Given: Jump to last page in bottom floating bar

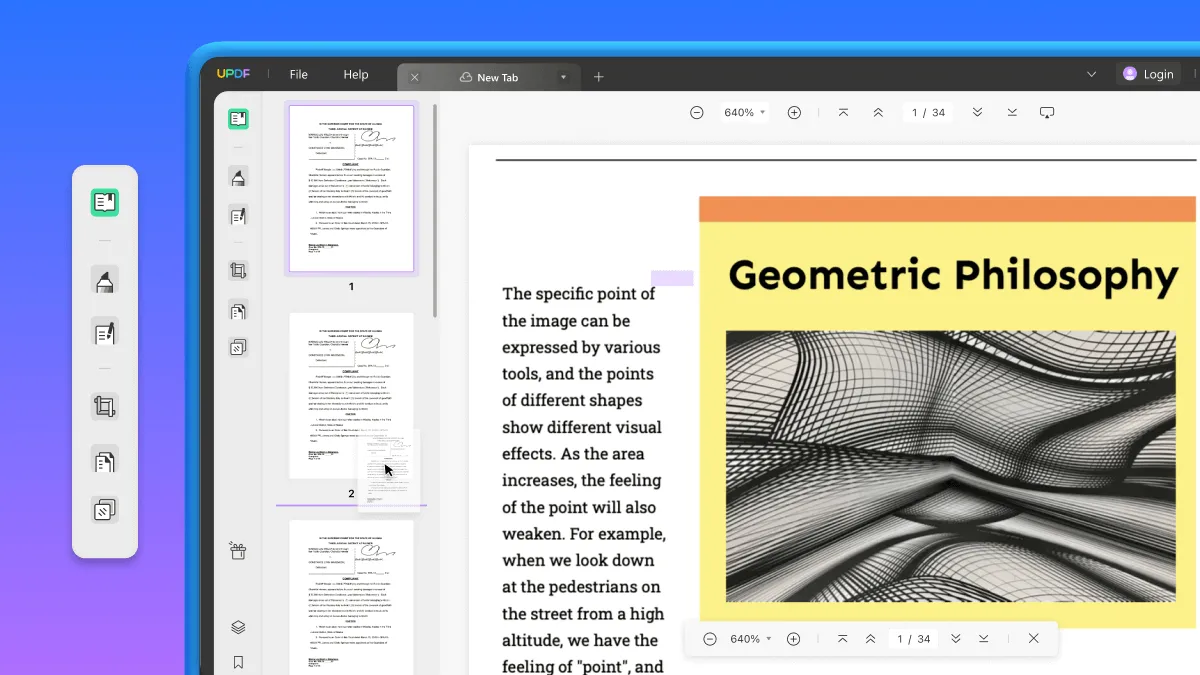Looking at the screenshot, I should pyautogui.click(x=984, y=639).
